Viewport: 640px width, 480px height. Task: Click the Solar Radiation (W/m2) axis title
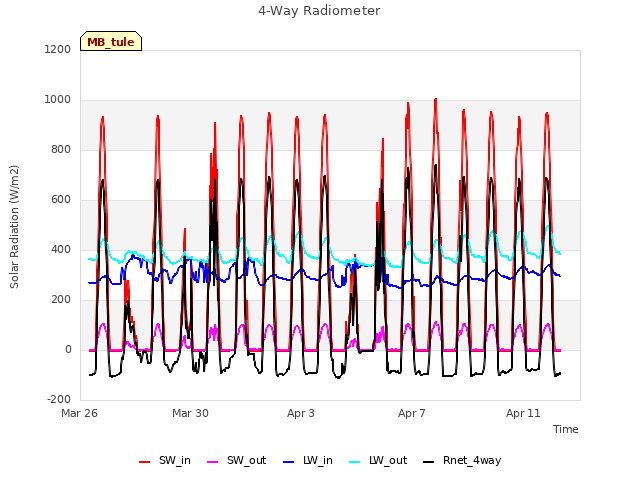point(14,227)
